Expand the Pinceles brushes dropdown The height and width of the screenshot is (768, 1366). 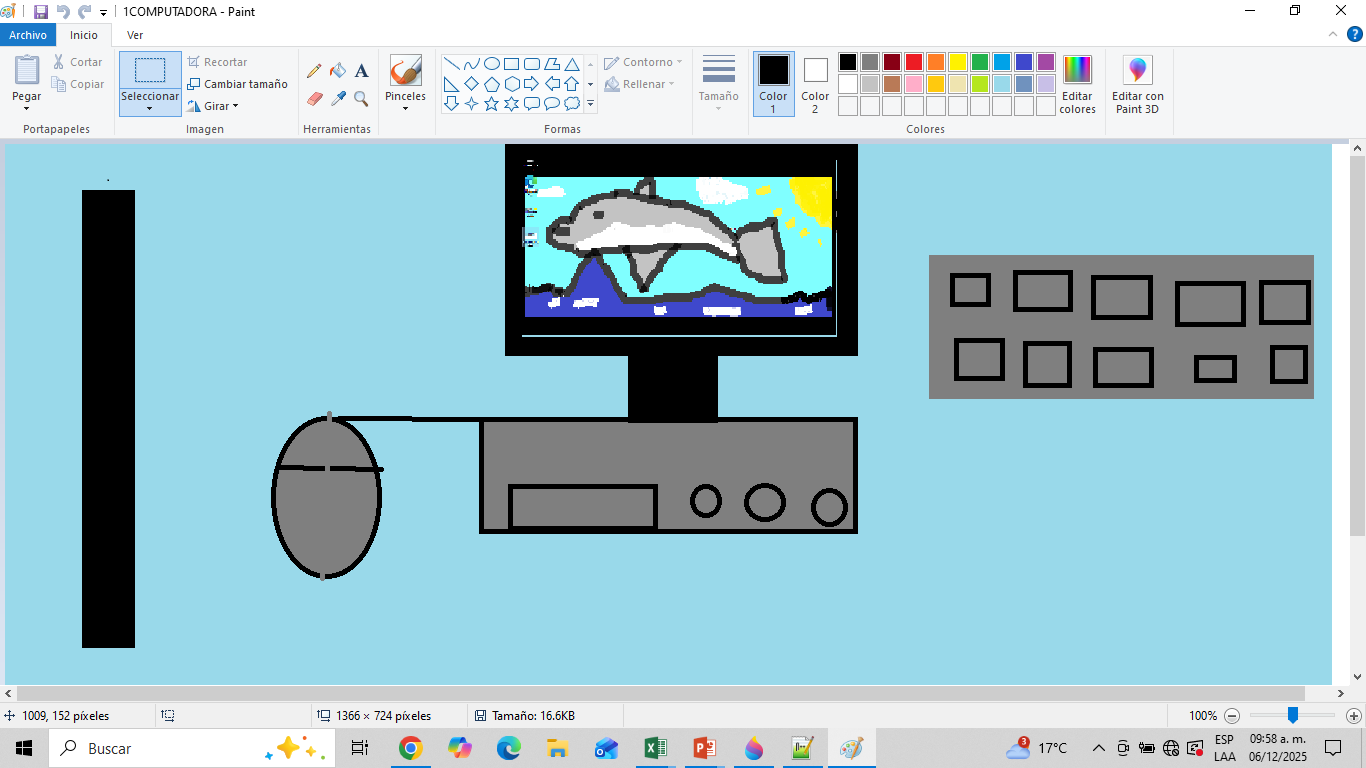pyautogui.click(x=405, y=108)
